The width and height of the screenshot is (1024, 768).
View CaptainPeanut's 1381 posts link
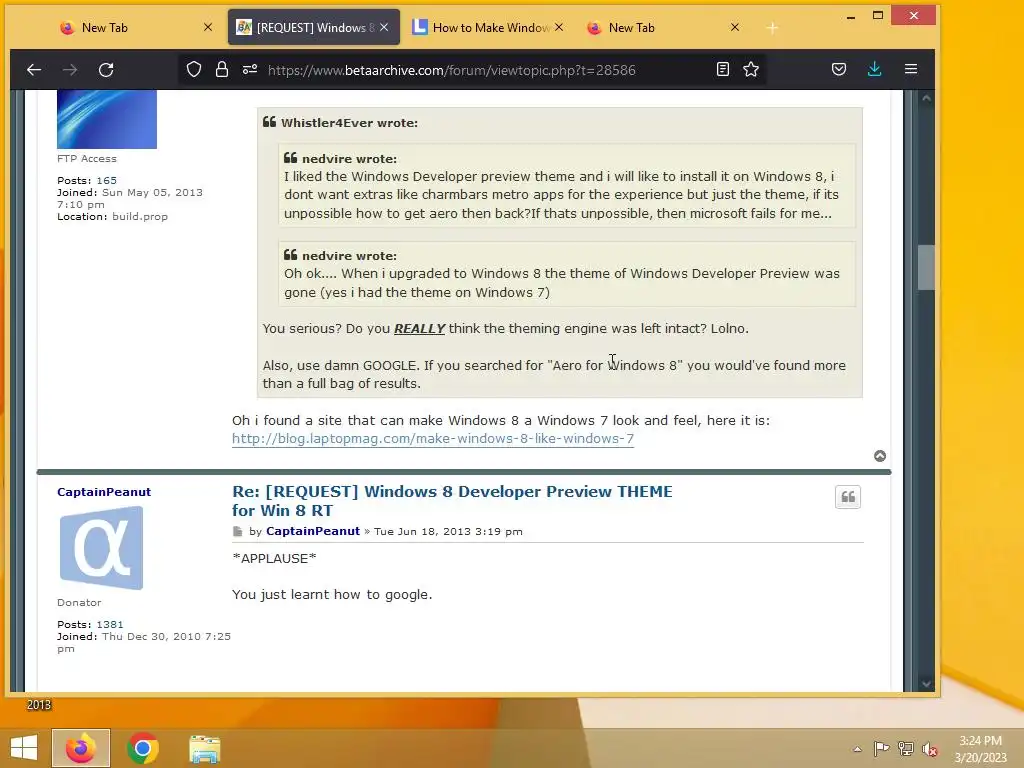tap(110, 624)
